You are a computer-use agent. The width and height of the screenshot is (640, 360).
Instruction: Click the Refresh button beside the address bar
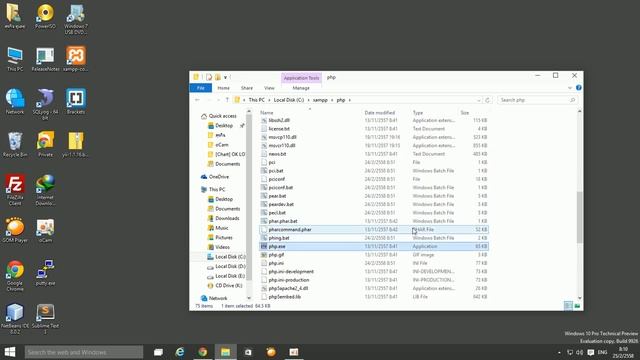coord(488,100)
